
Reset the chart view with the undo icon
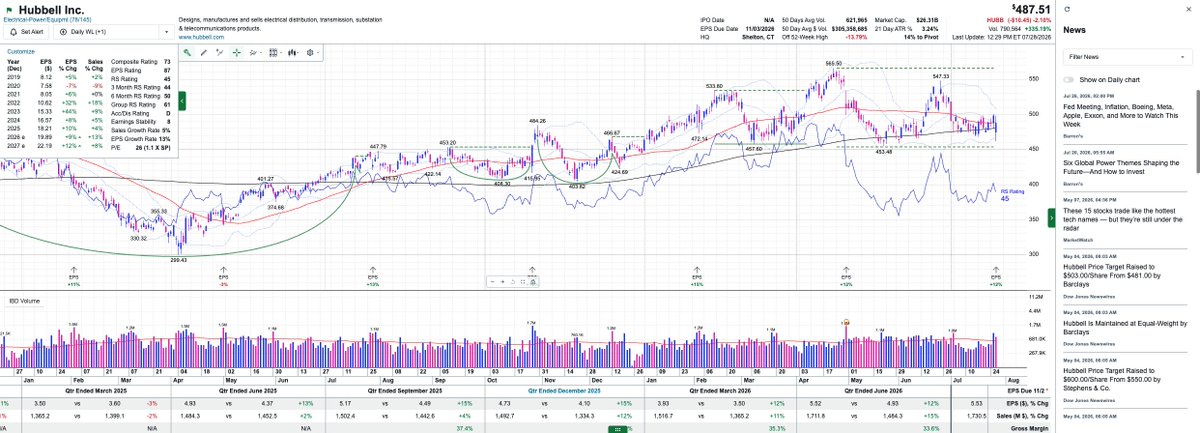point(513,282)
